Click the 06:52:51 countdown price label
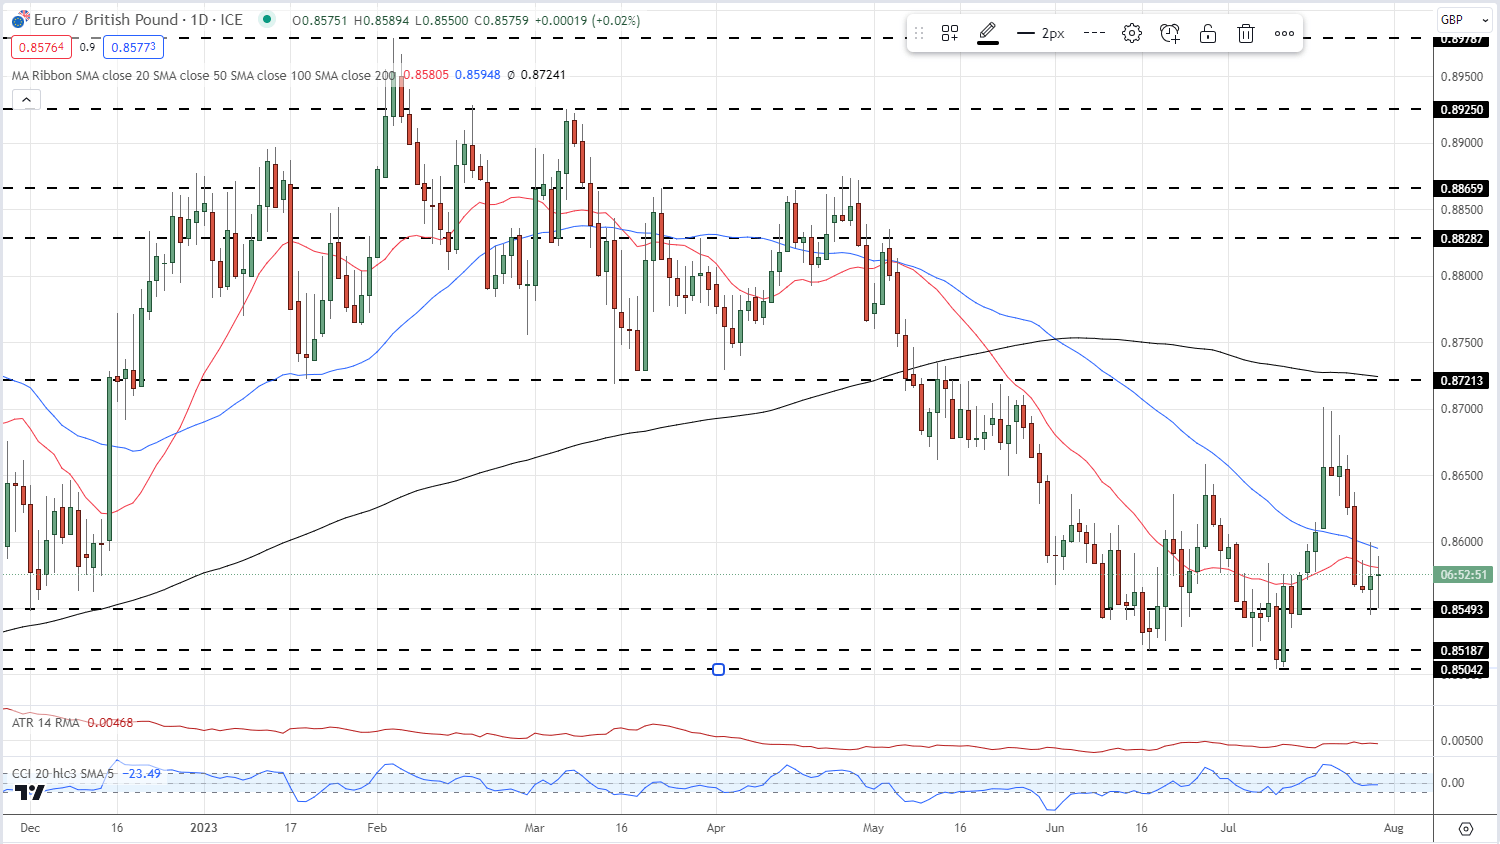Image resolution: width=1500 pixels, height=844 pixels. 1463,575
